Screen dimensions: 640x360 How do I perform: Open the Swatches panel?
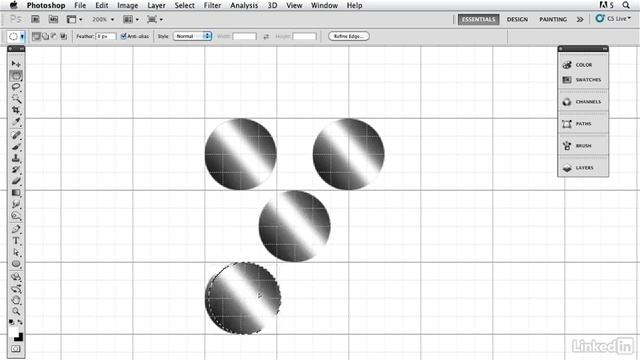pos(583,80)
